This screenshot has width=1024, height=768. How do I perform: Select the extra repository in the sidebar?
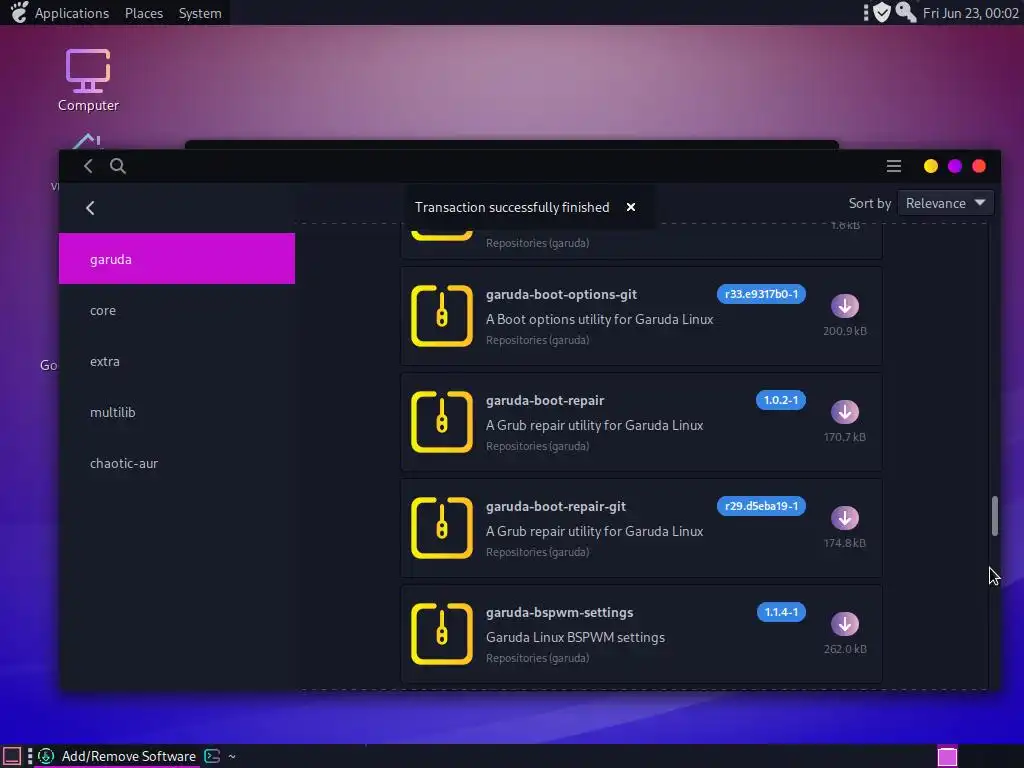pyautogui.click(x=177, y=361)
